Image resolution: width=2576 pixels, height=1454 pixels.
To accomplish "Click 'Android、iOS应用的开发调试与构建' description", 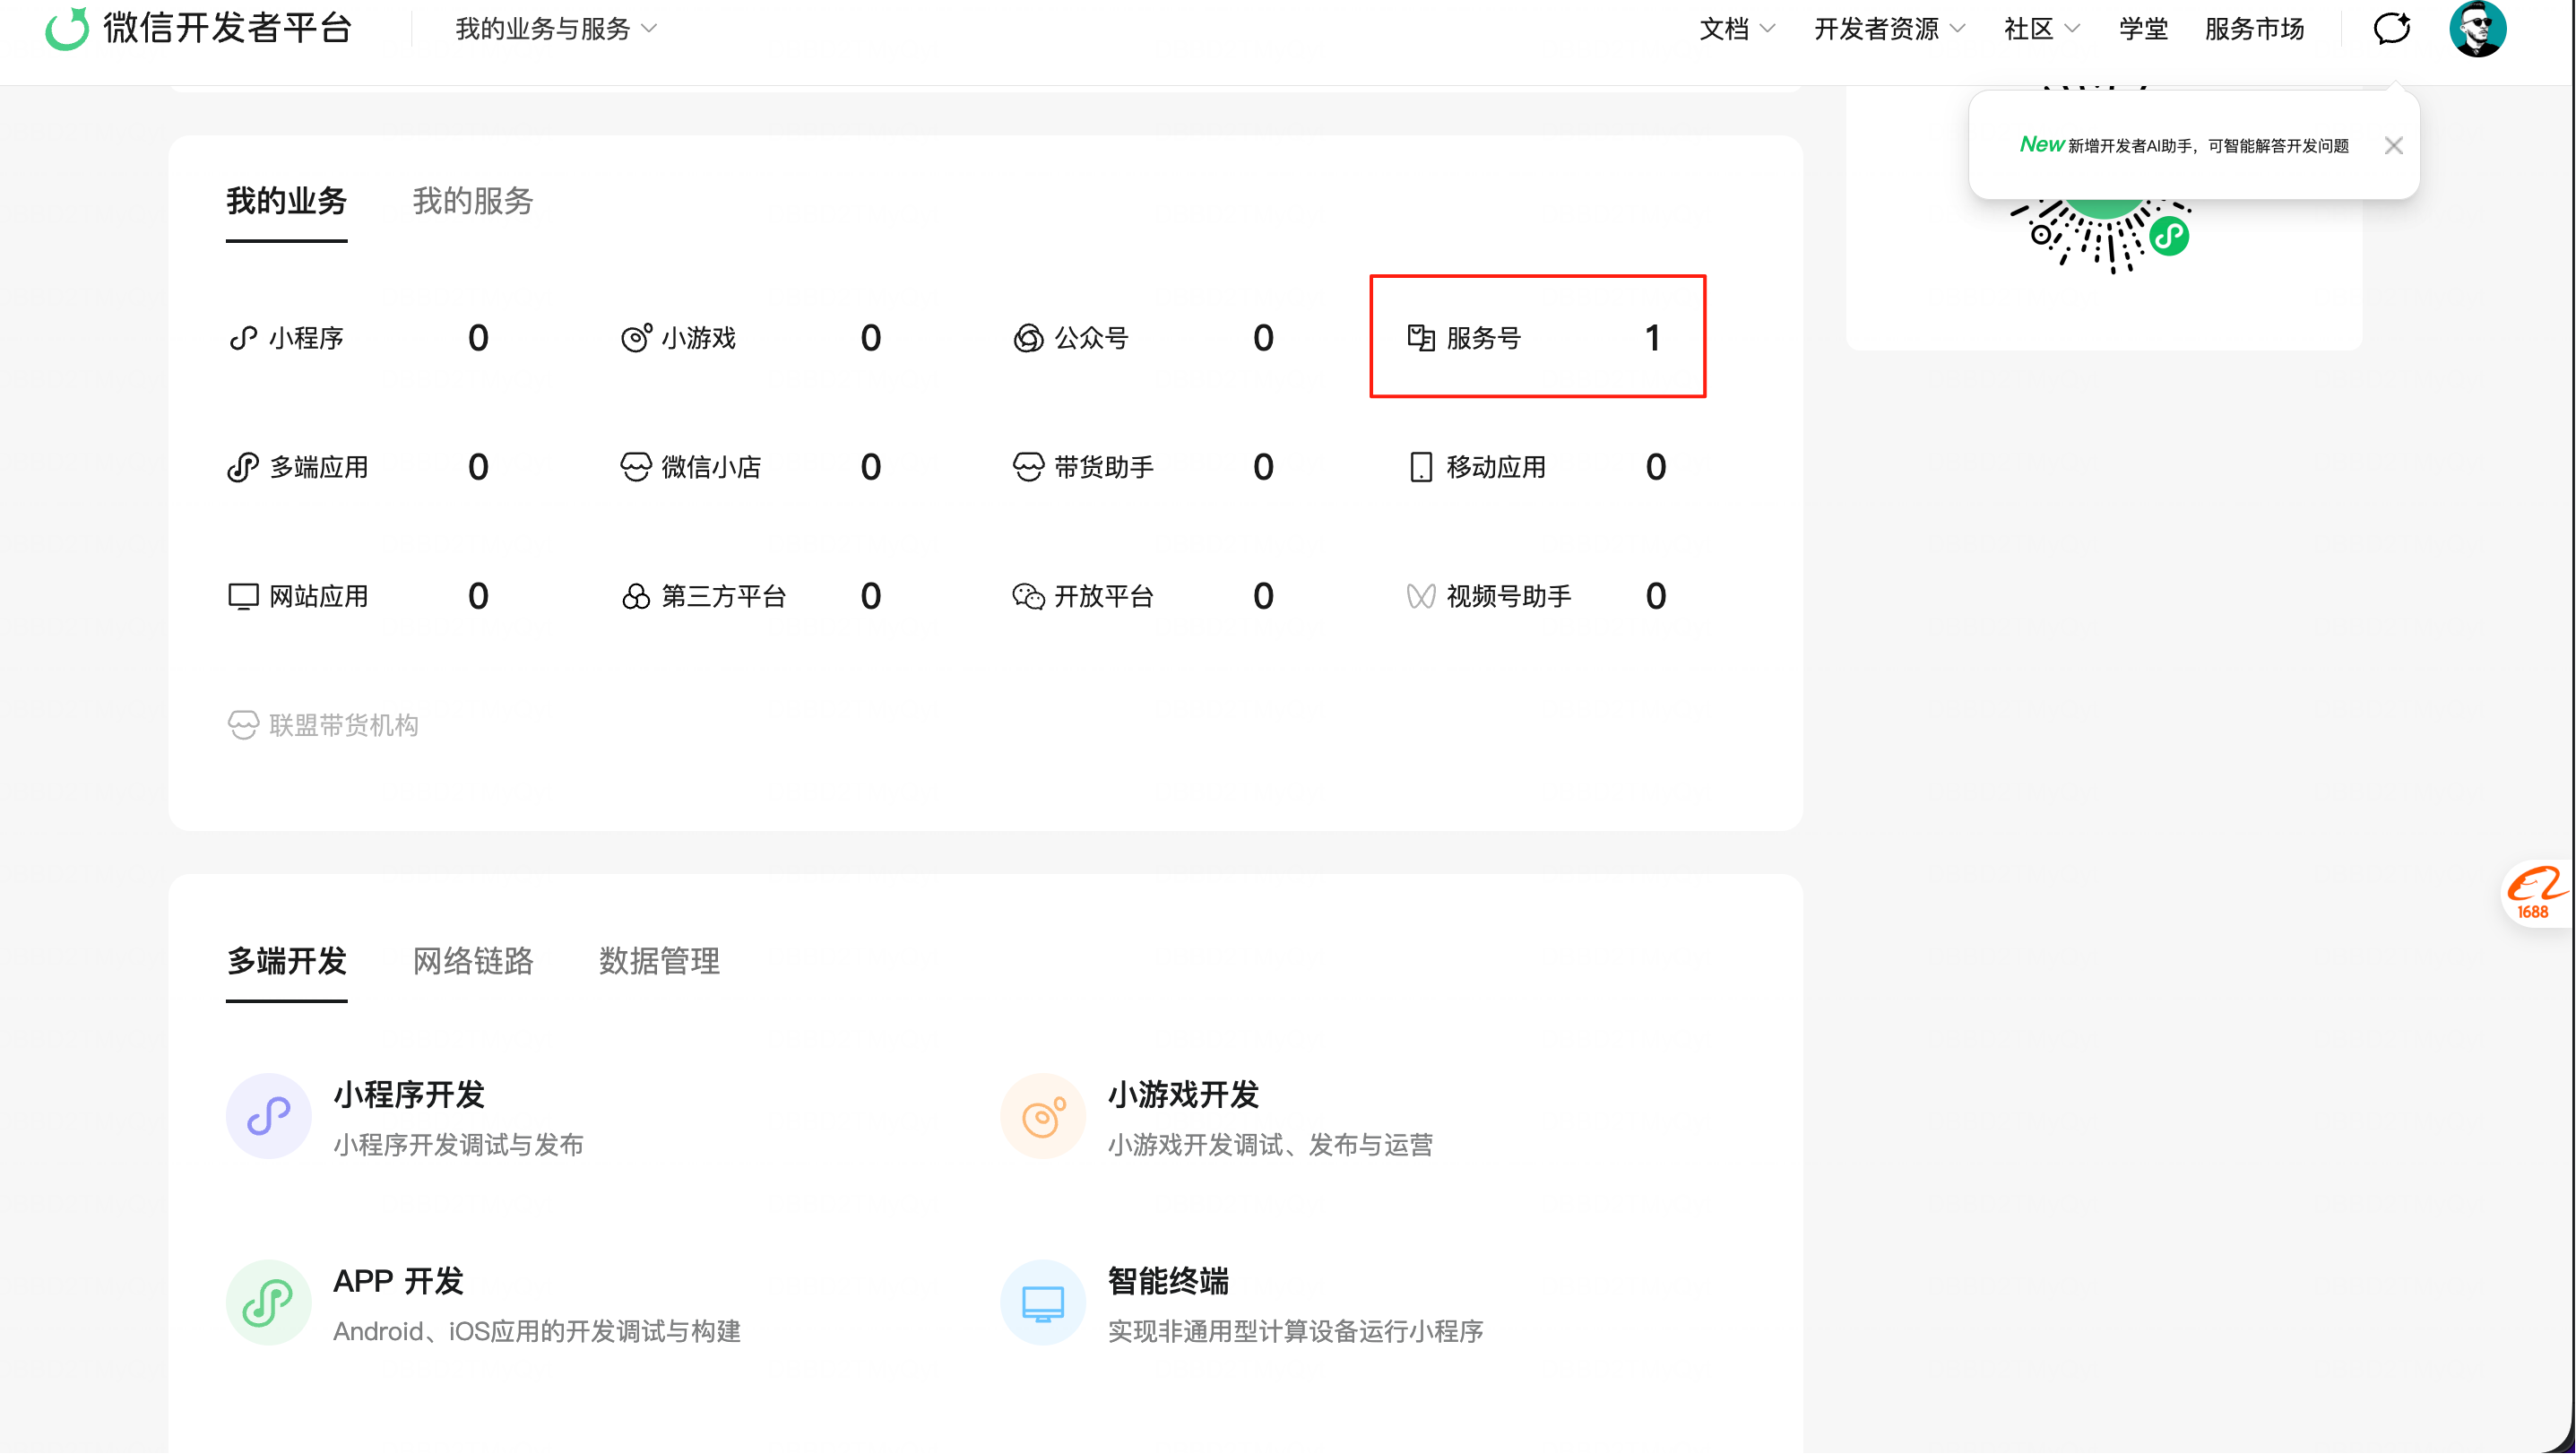I will 536,1331.
